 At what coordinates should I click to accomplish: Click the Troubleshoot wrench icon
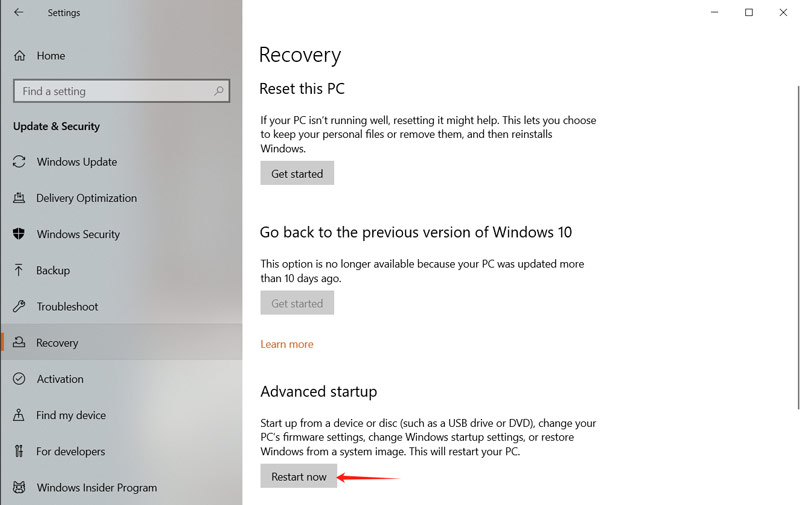coord(19,306)
